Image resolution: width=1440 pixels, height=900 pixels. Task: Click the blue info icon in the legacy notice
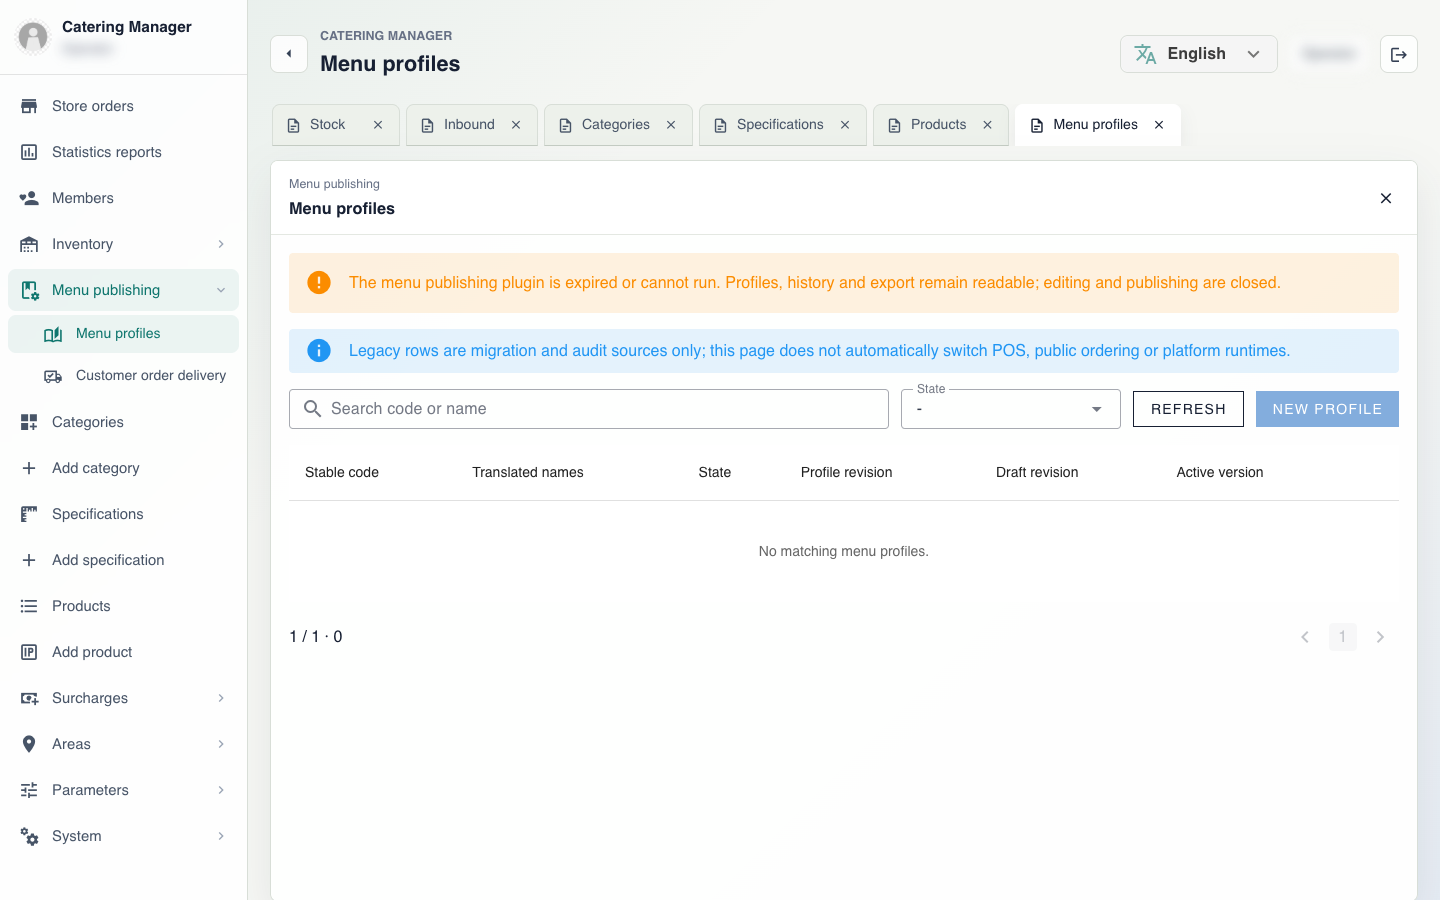[319, 351]
